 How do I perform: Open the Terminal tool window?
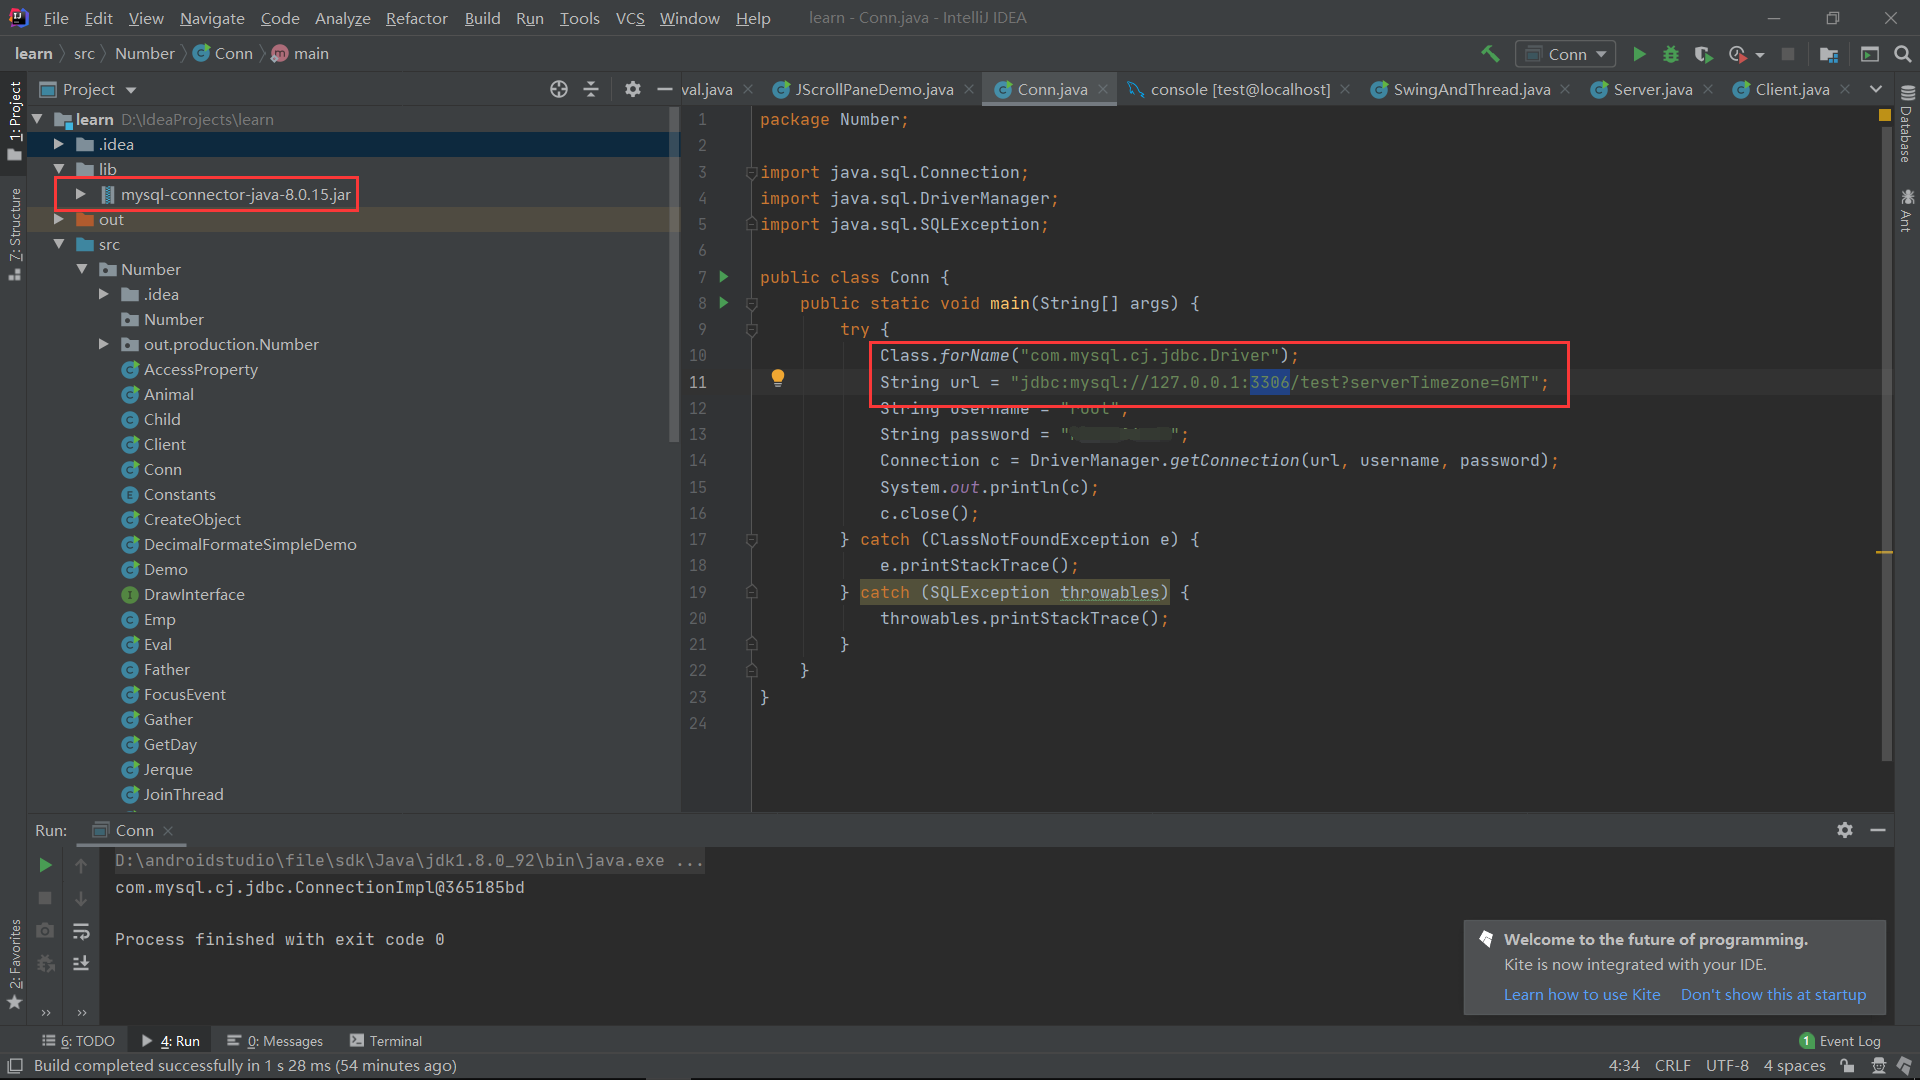[386, 1041]
